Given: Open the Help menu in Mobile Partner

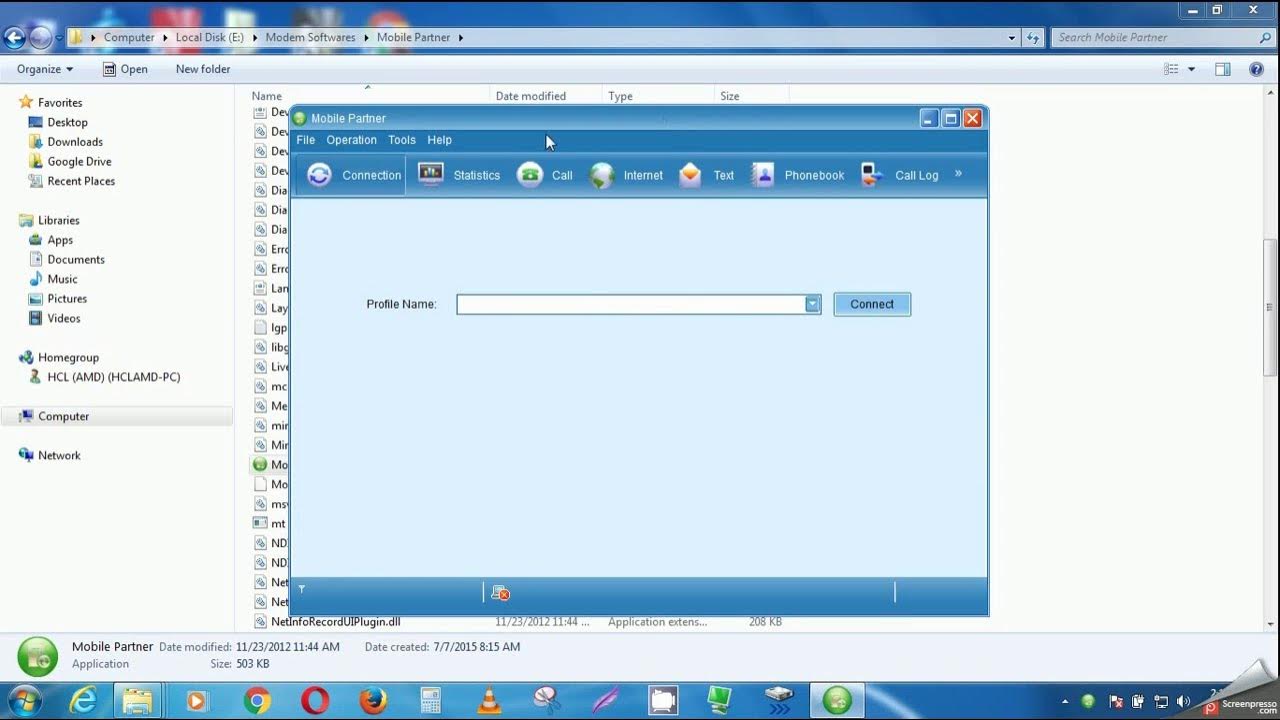Looking at the screenshot, I should point(439,140).
